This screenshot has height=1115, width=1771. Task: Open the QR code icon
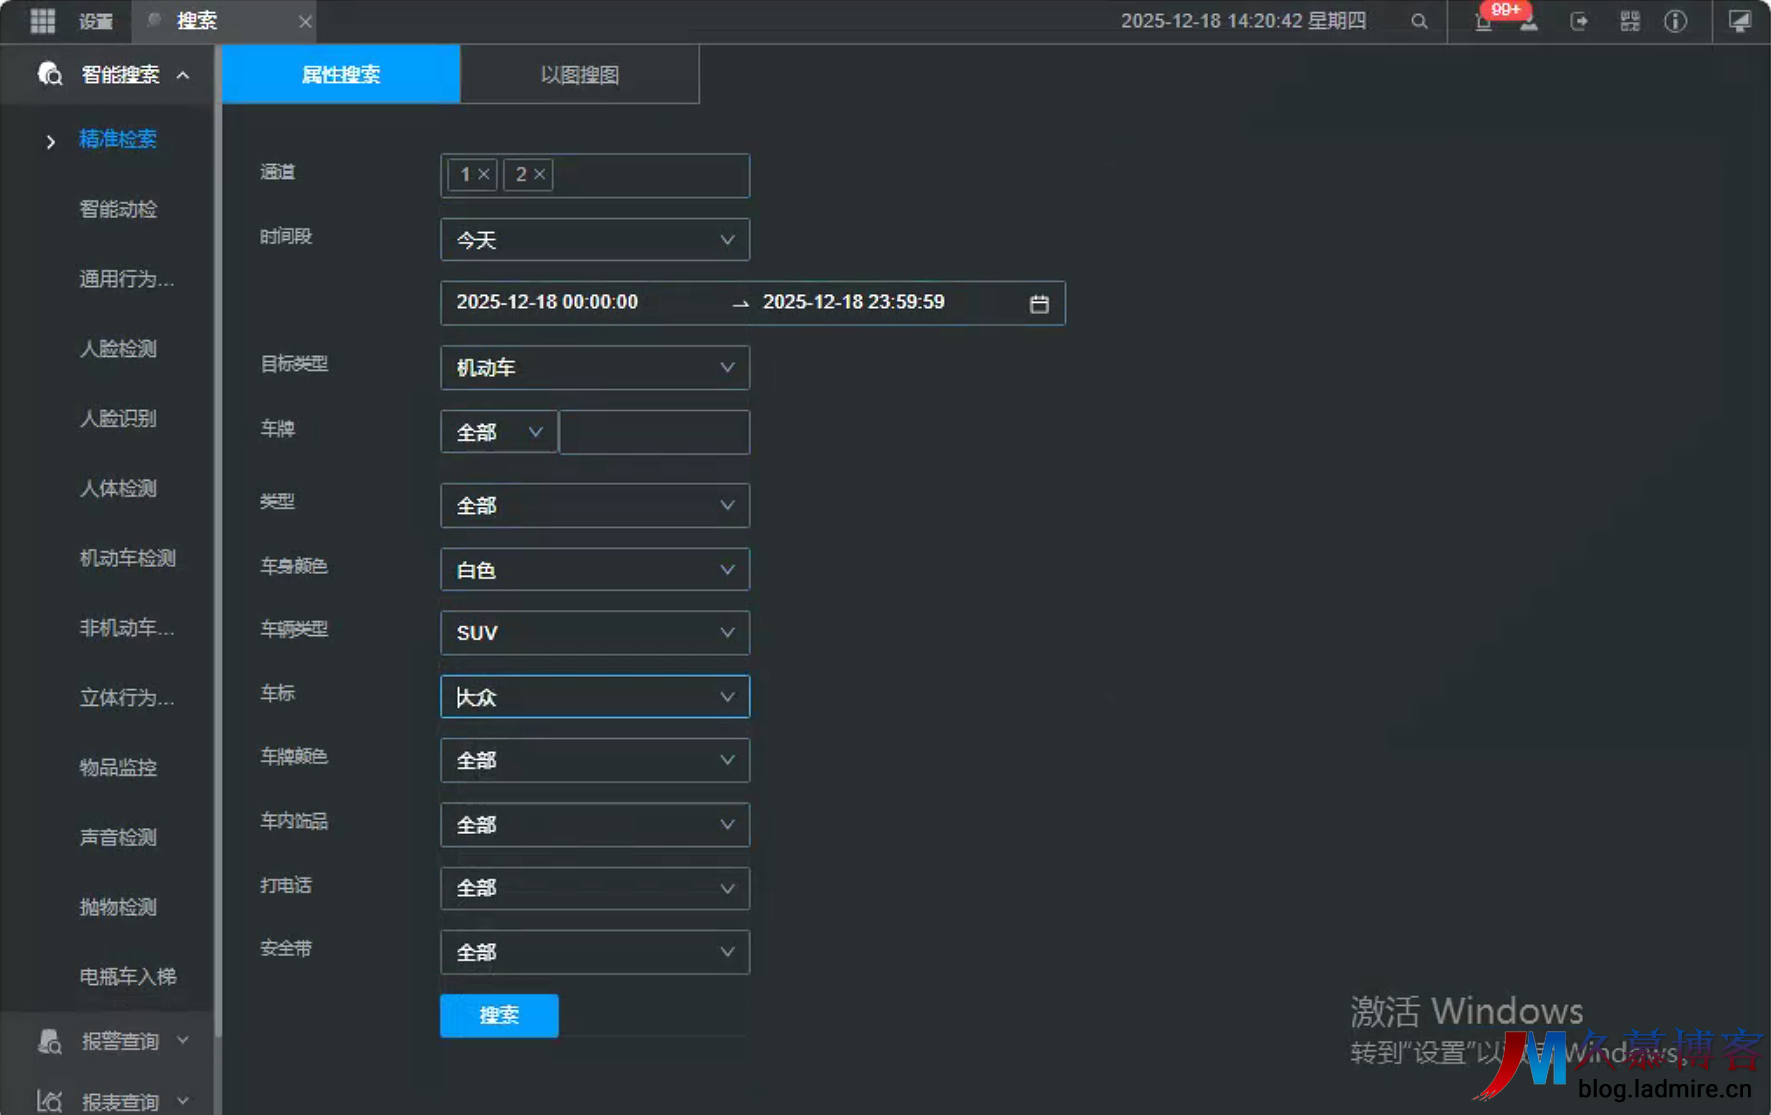[x=1630, y=21]
